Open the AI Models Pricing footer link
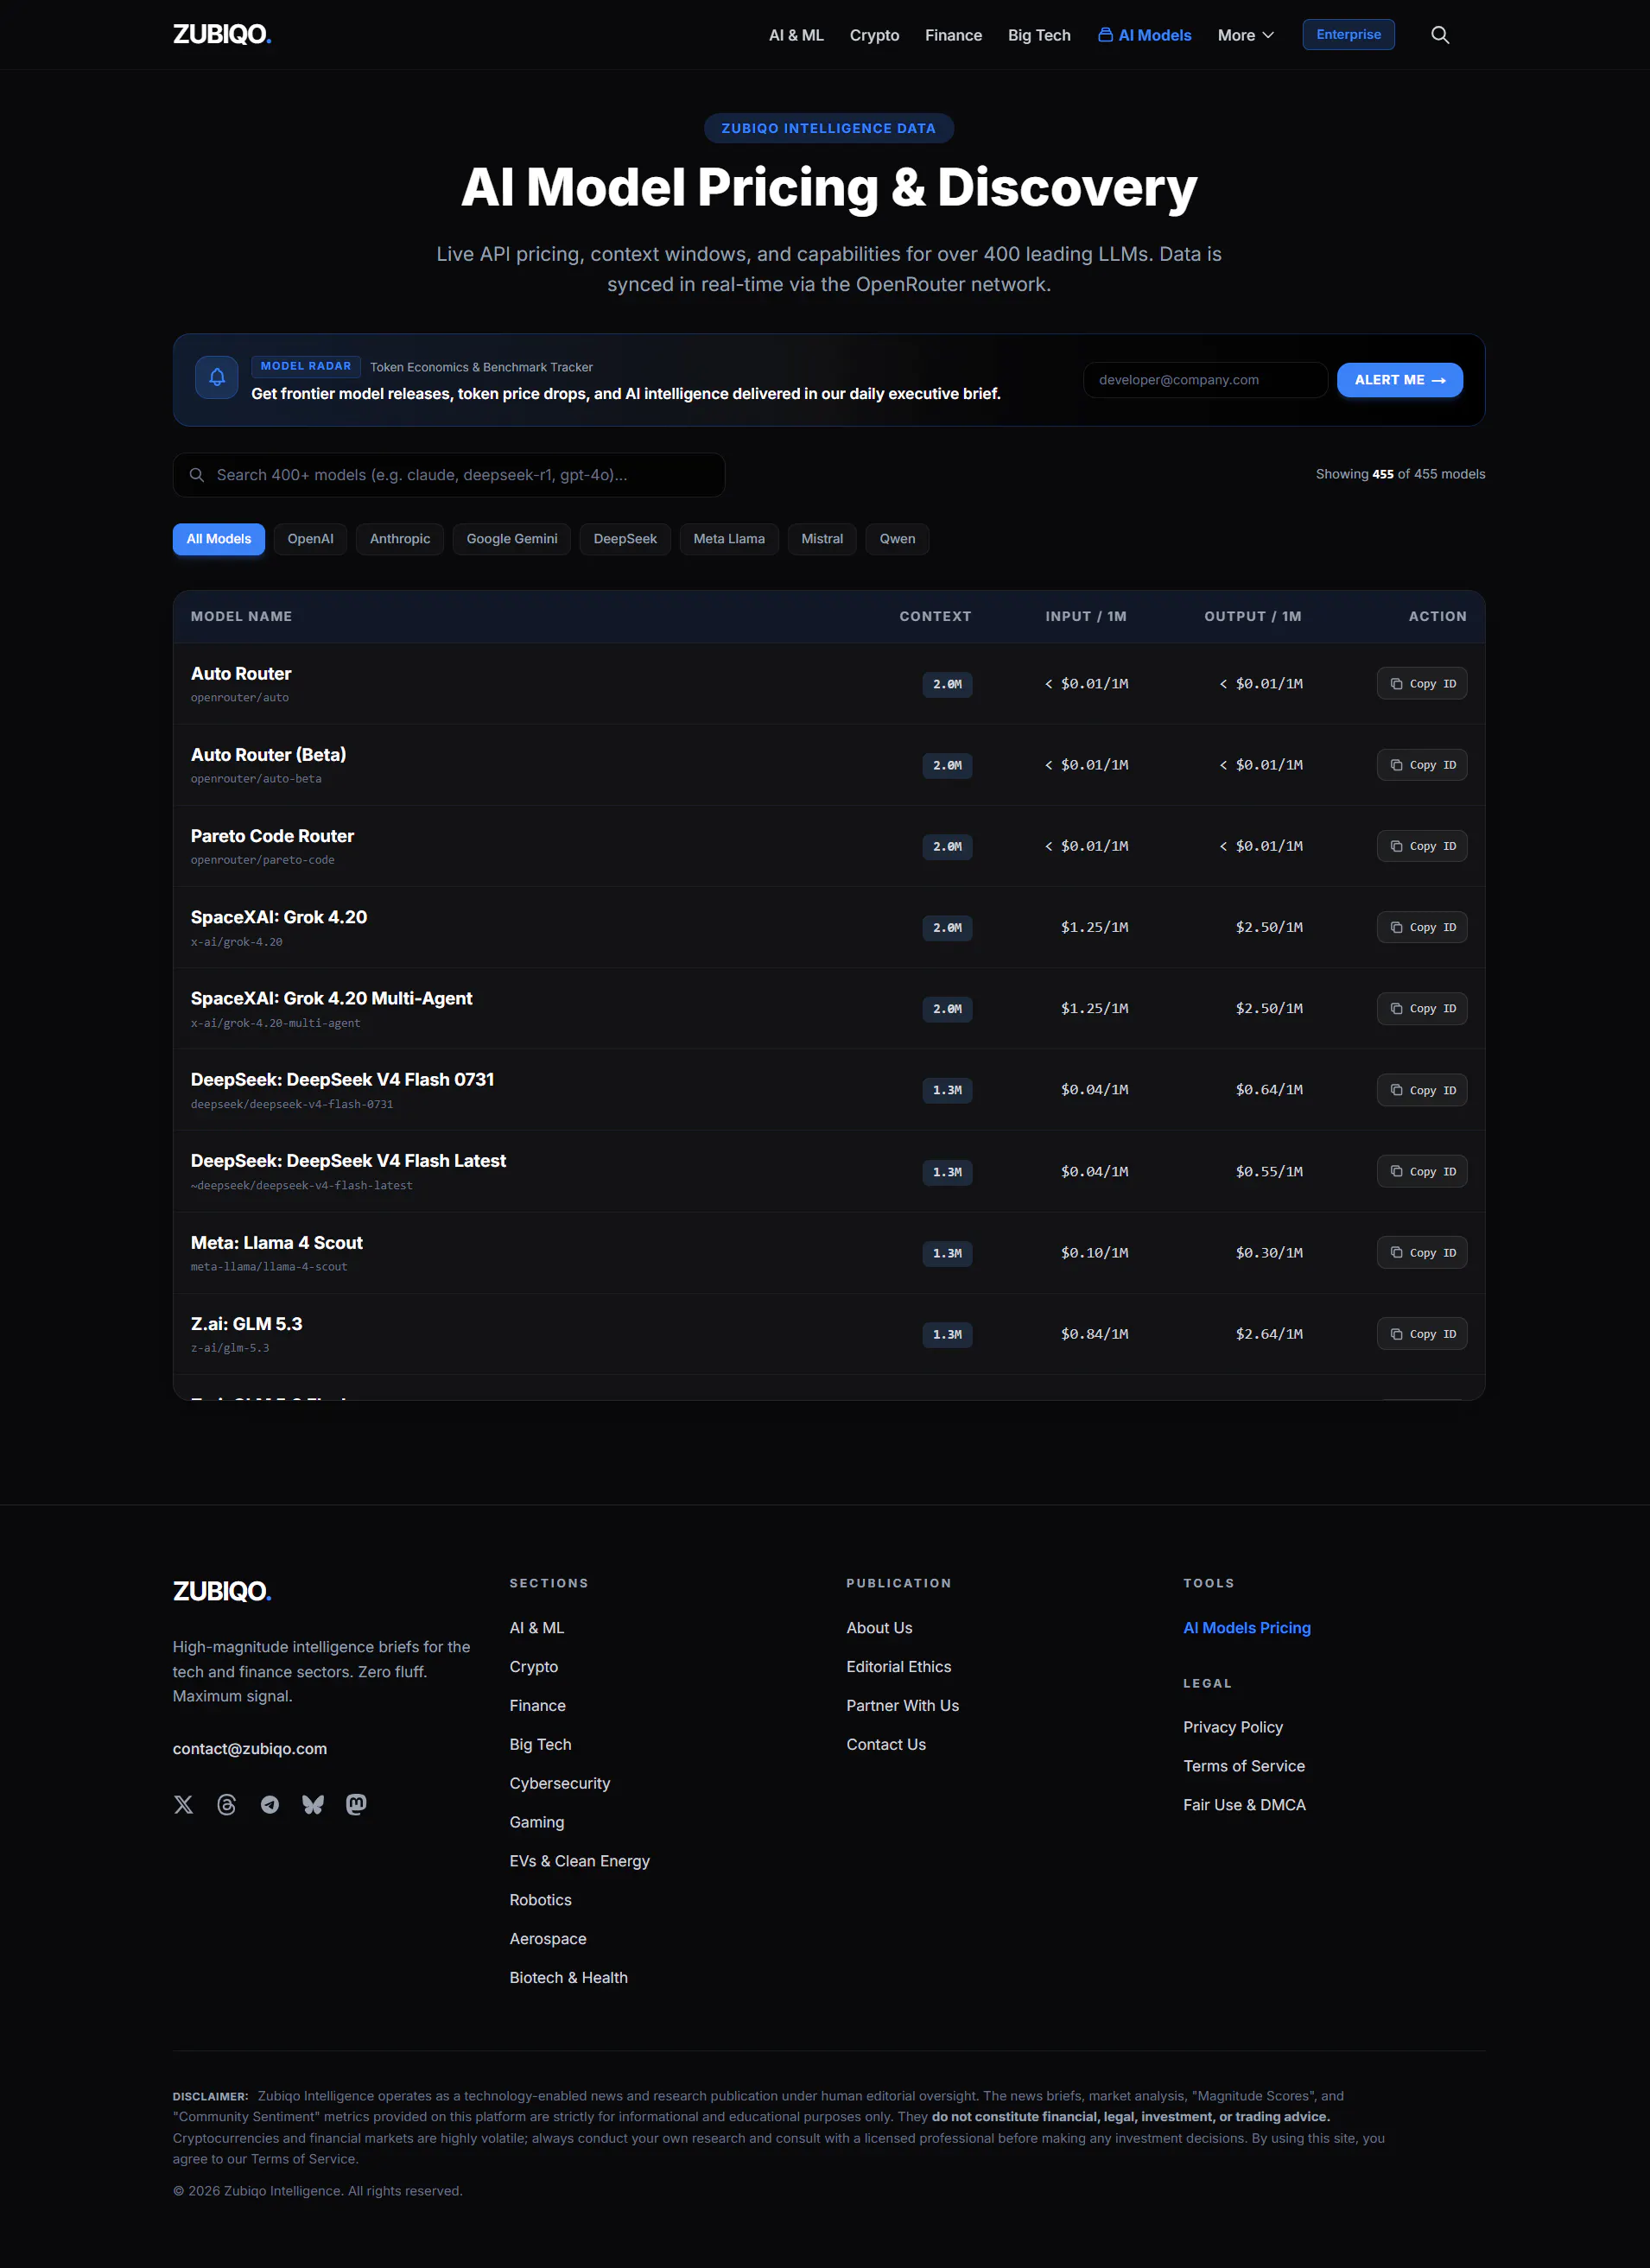 pos(1247,1628)
